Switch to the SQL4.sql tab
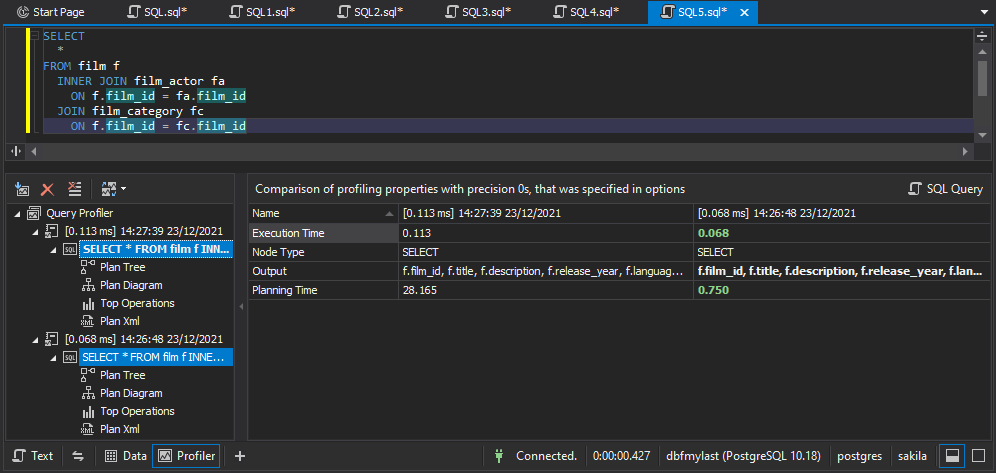Image resolution: width=996 pixels, height=473 pixels. tap(587, 12)
